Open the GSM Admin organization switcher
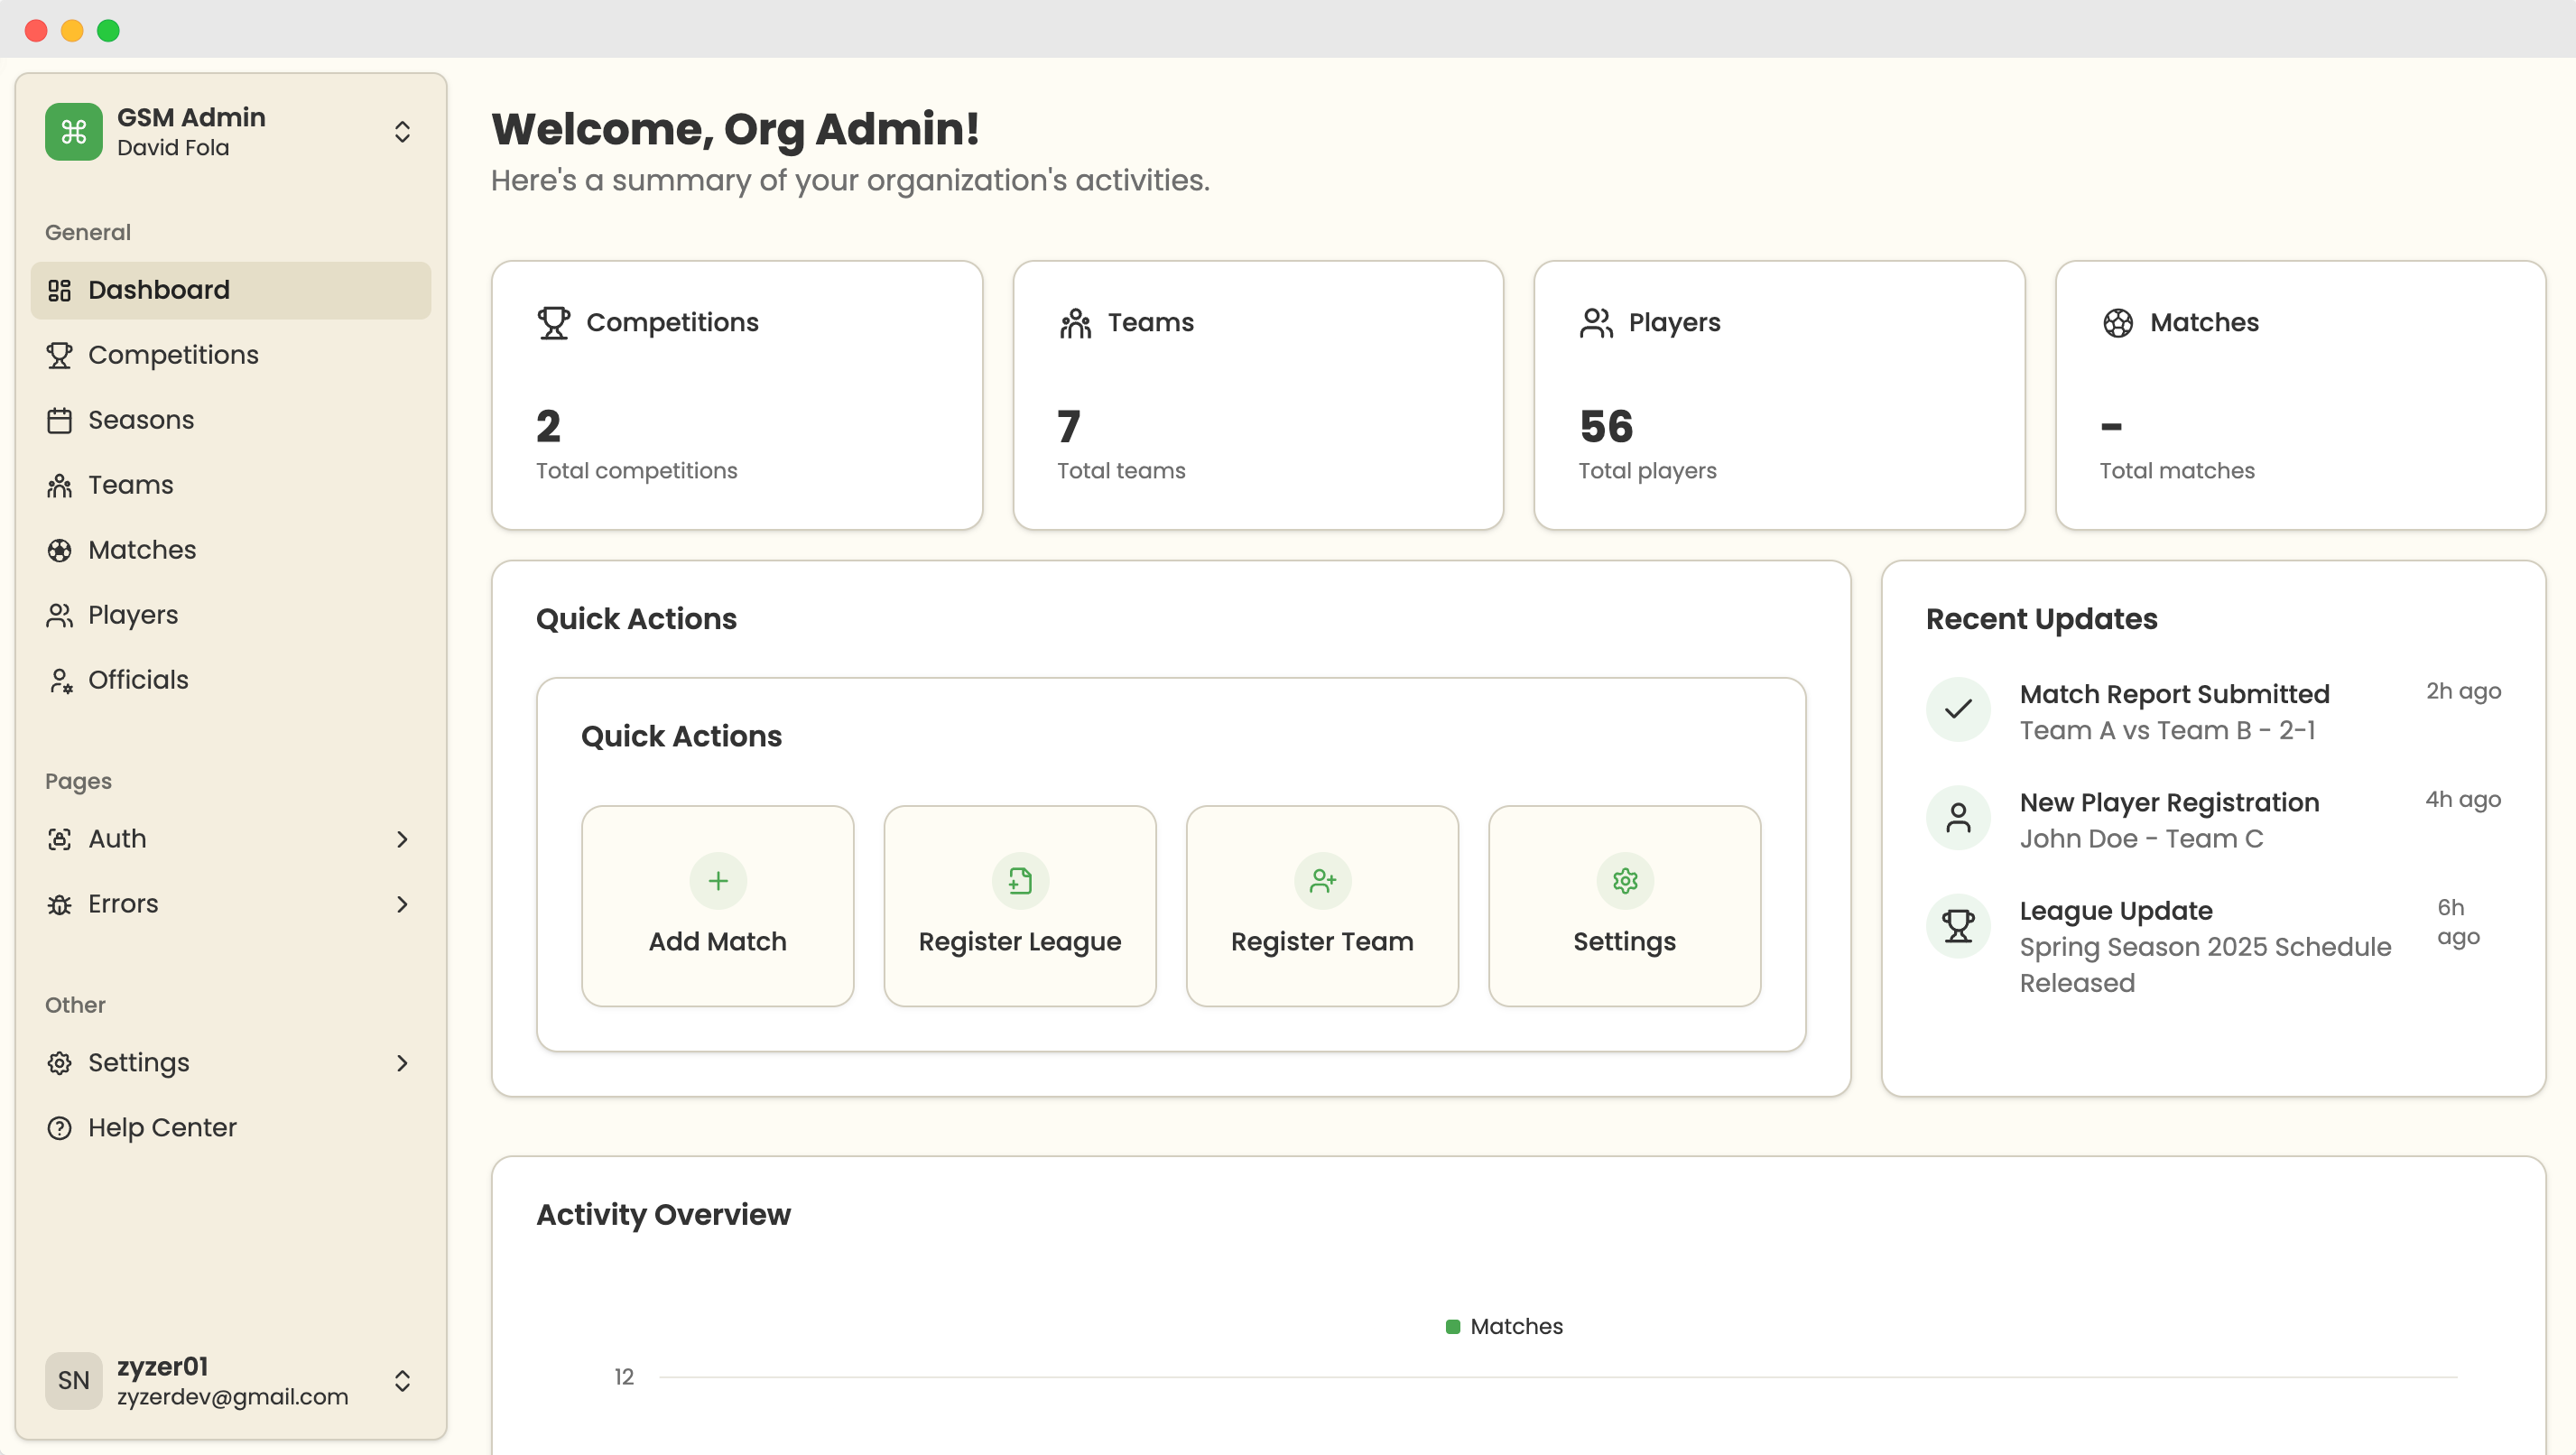 (402, 132)
